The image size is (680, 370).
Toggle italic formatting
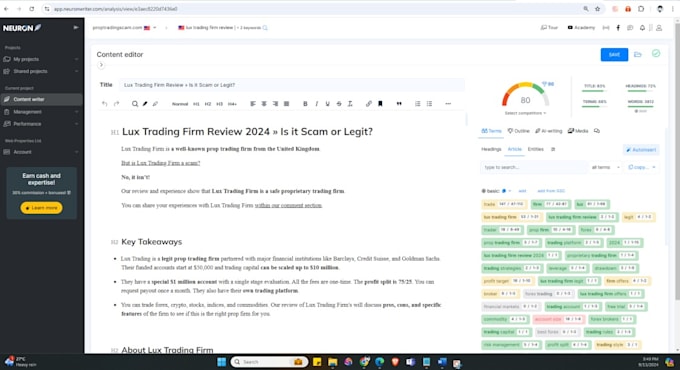[317, 104]
